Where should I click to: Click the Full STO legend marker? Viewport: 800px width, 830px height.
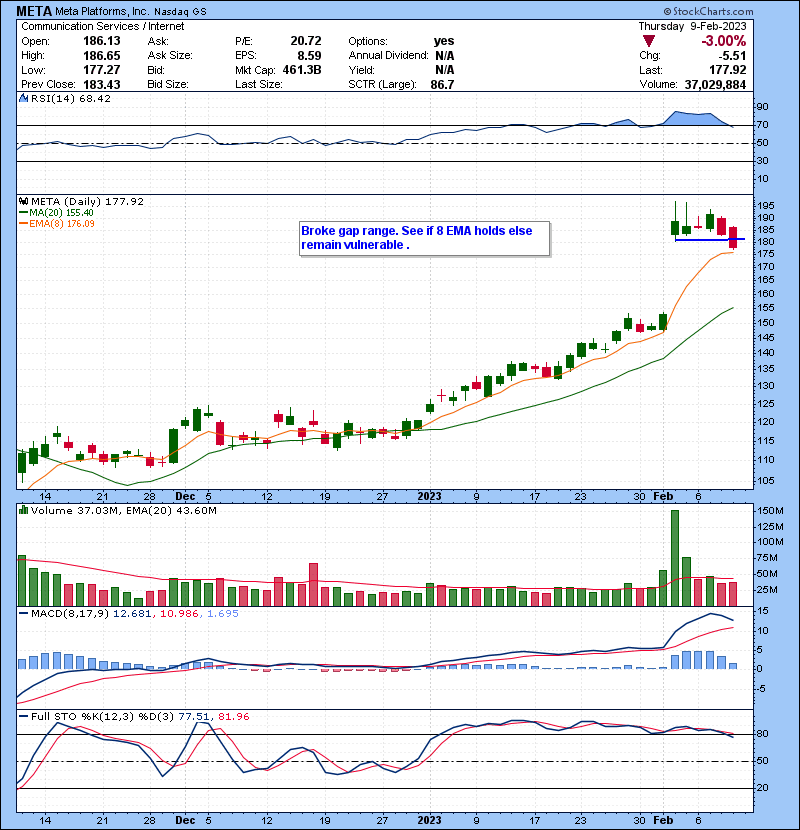(23, 714)
